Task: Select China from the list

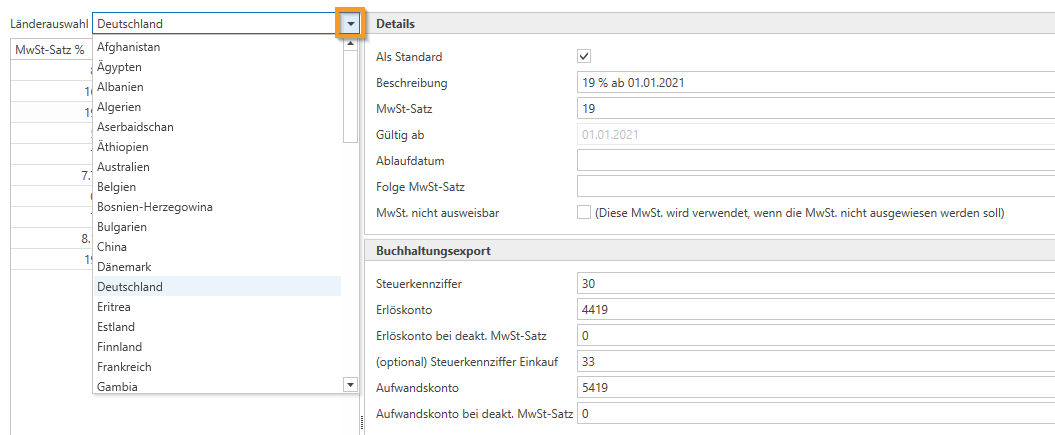Action: click(112, 247)
